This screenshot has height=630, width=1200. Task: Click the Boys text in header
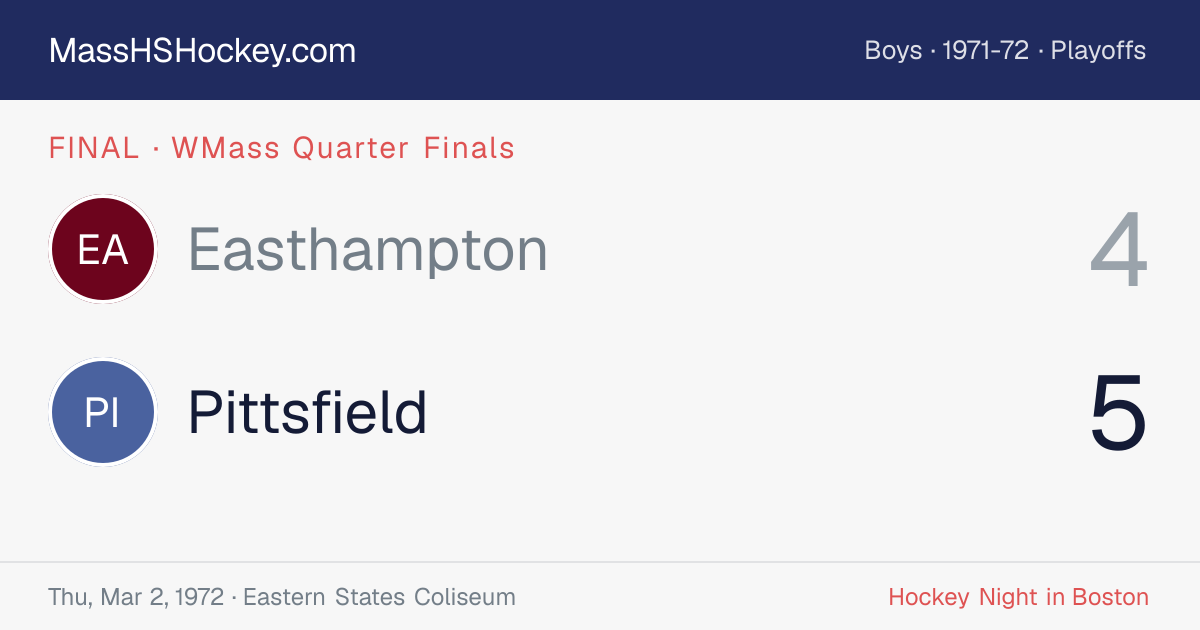coord(893,50)
